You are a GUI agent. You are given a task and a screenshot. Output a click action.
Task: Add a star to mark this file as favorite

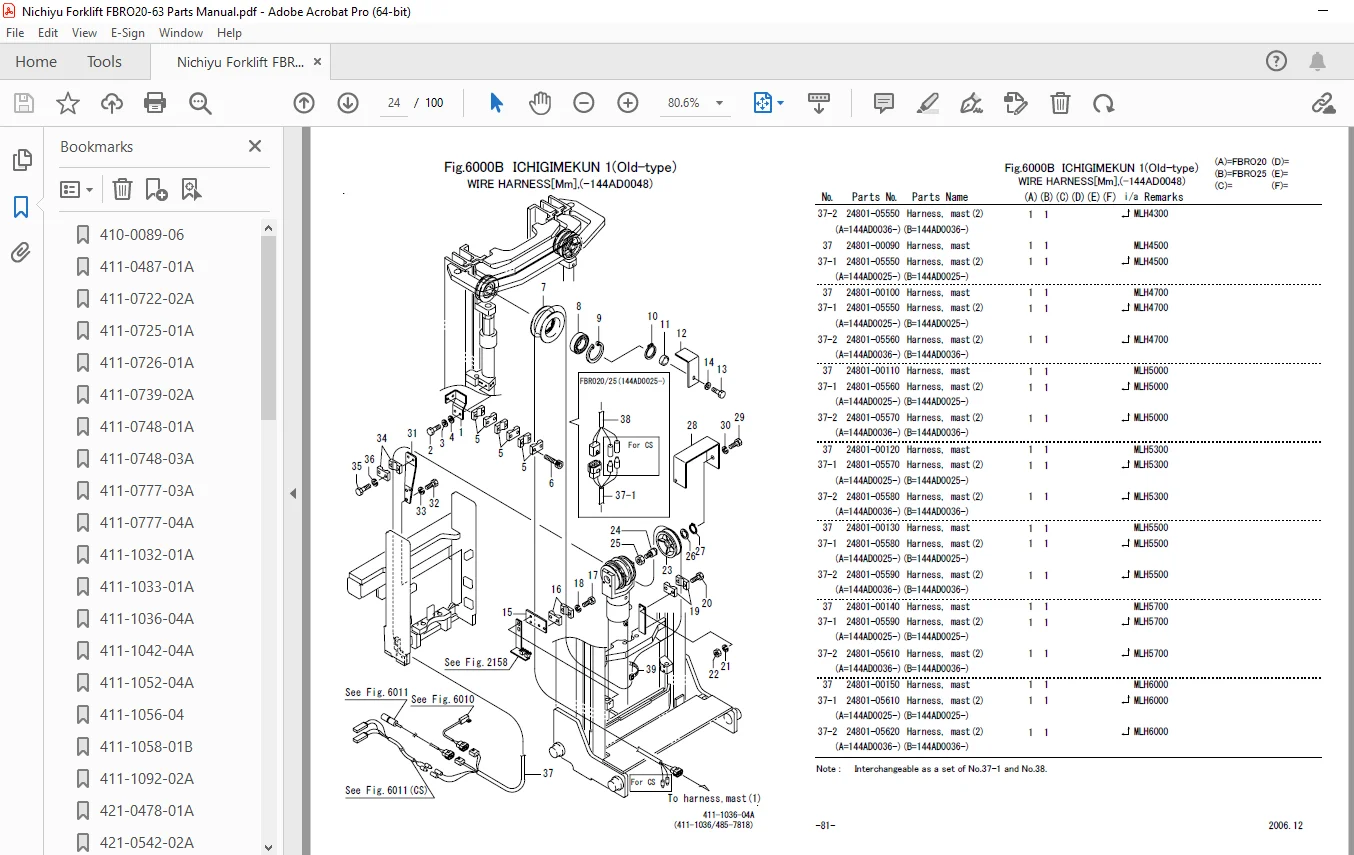[x=67, y=103]
